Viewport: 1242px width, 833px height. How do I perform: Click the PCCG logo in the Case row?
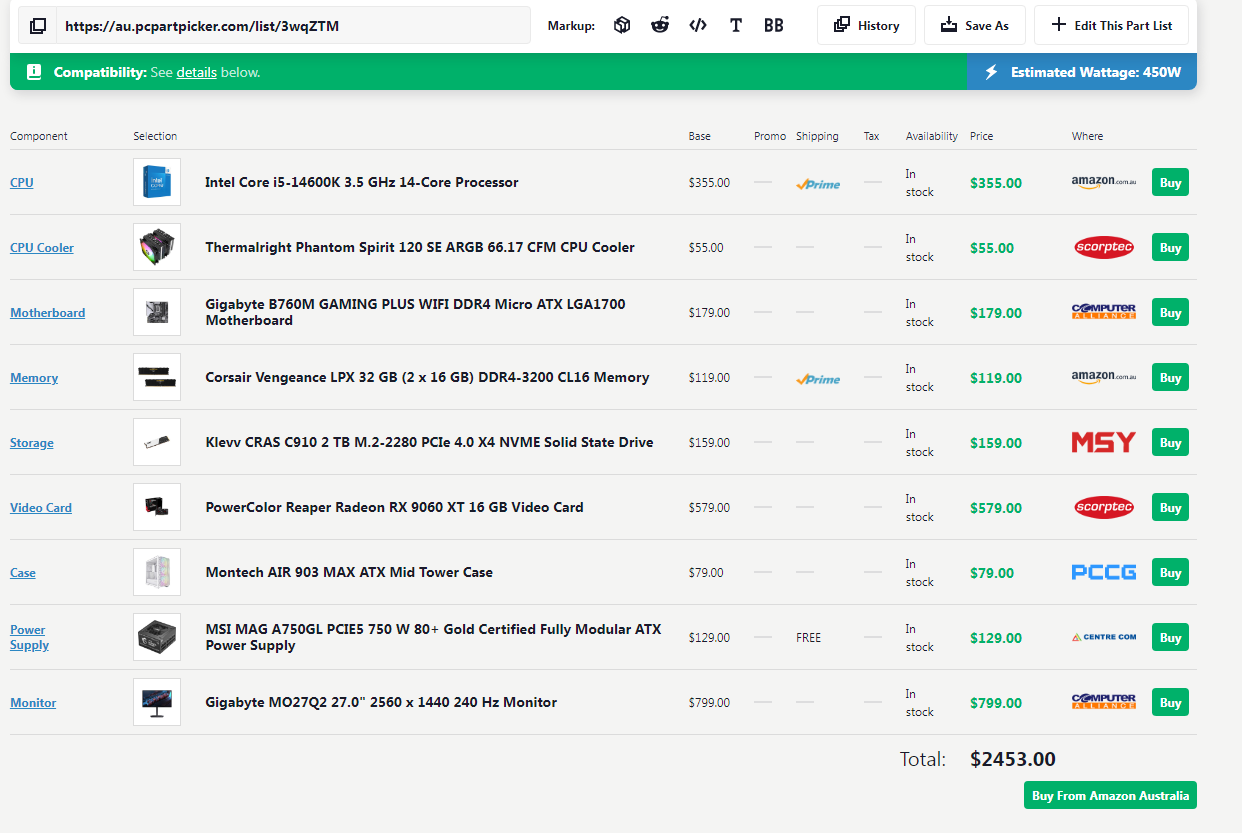click(x=1103, y=572)
